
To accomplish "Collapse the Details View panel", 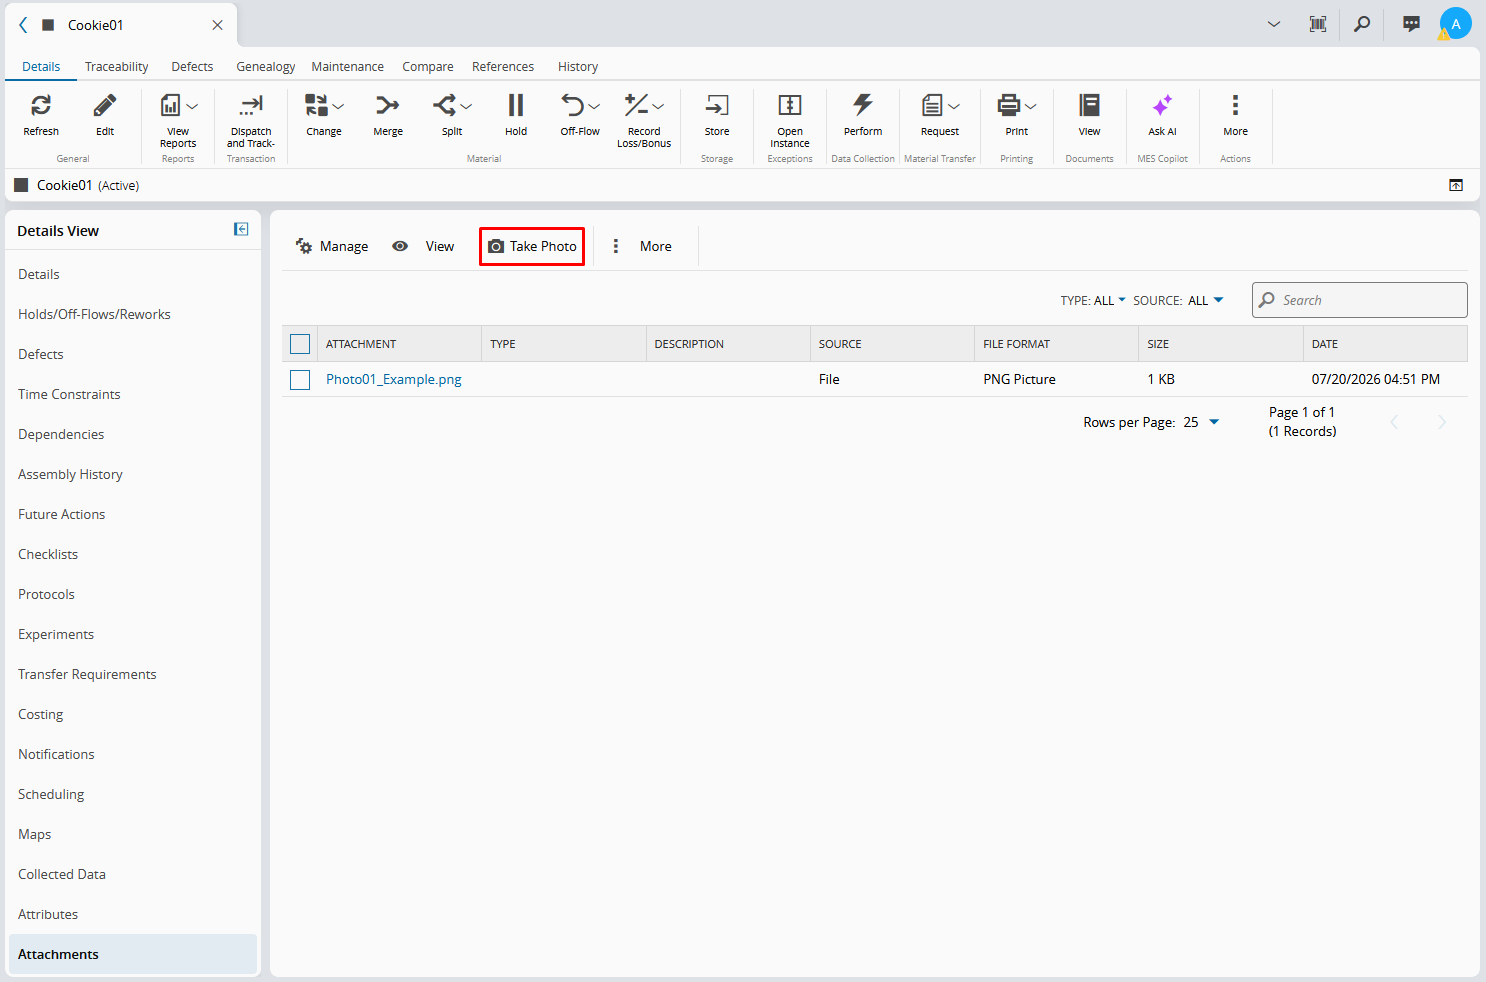I will click(241, 229).
